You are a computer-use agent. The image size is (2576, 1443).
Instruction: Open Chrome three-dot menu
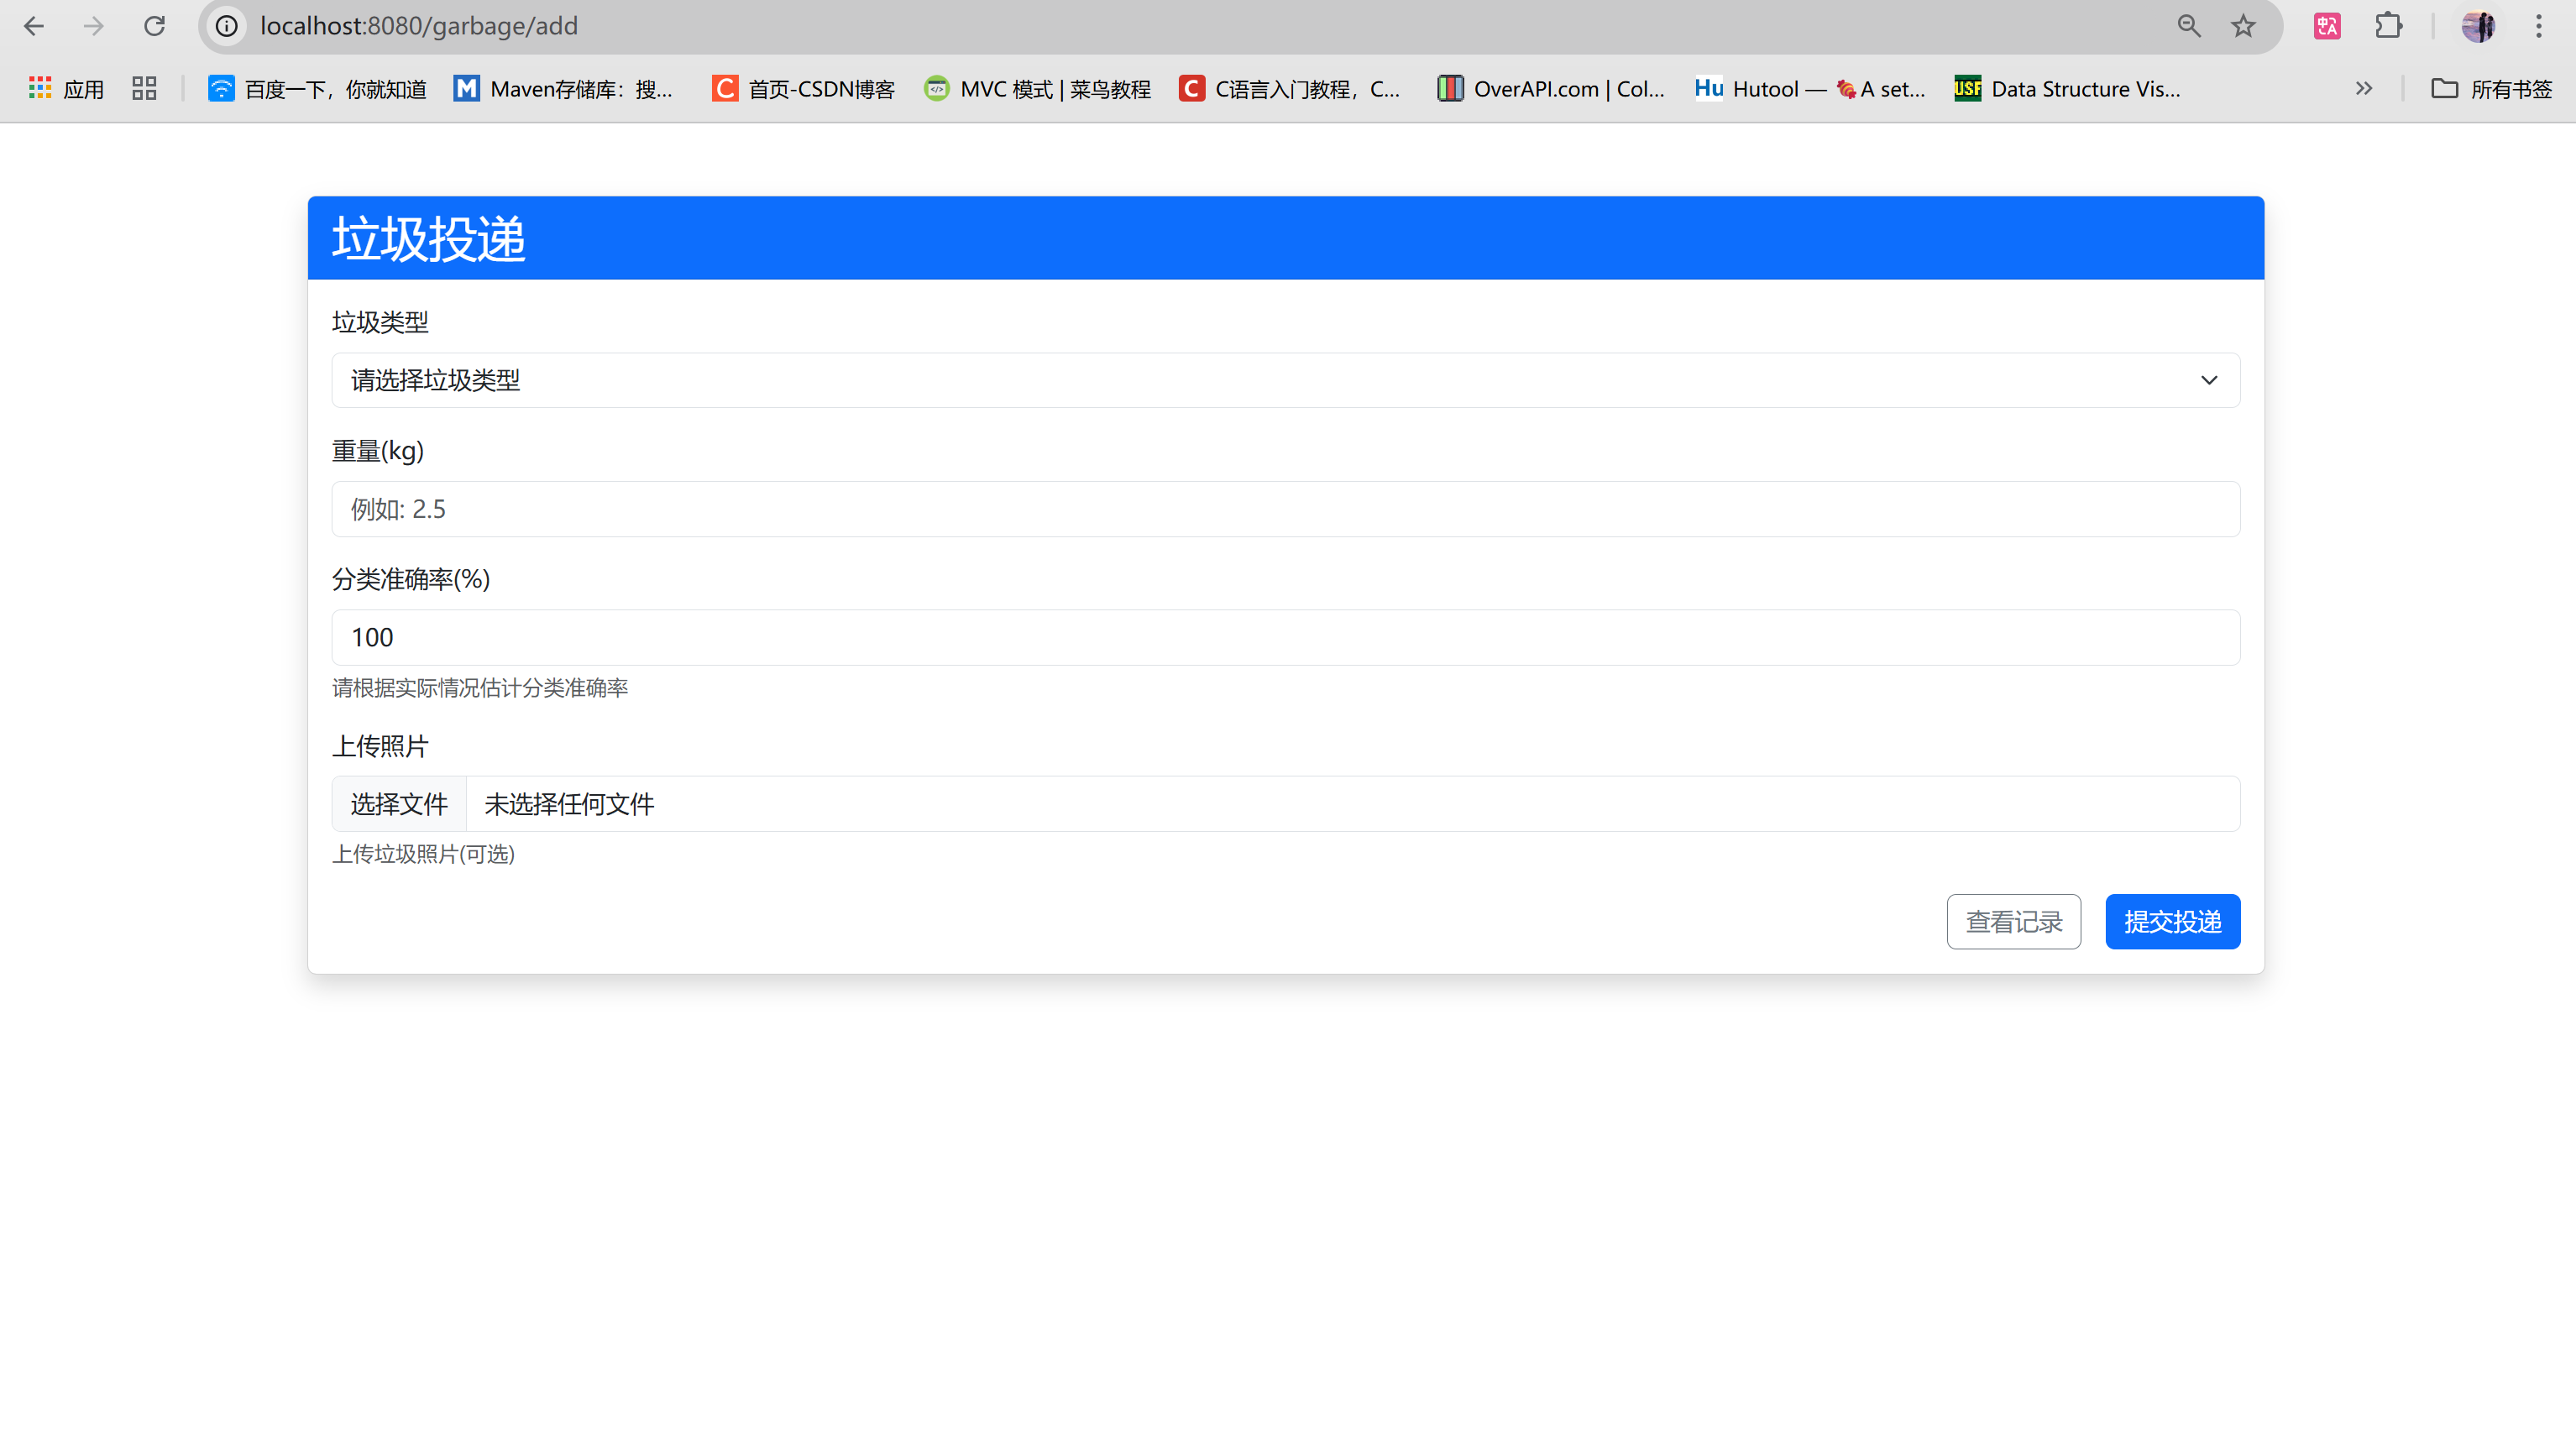point(2538,26)
